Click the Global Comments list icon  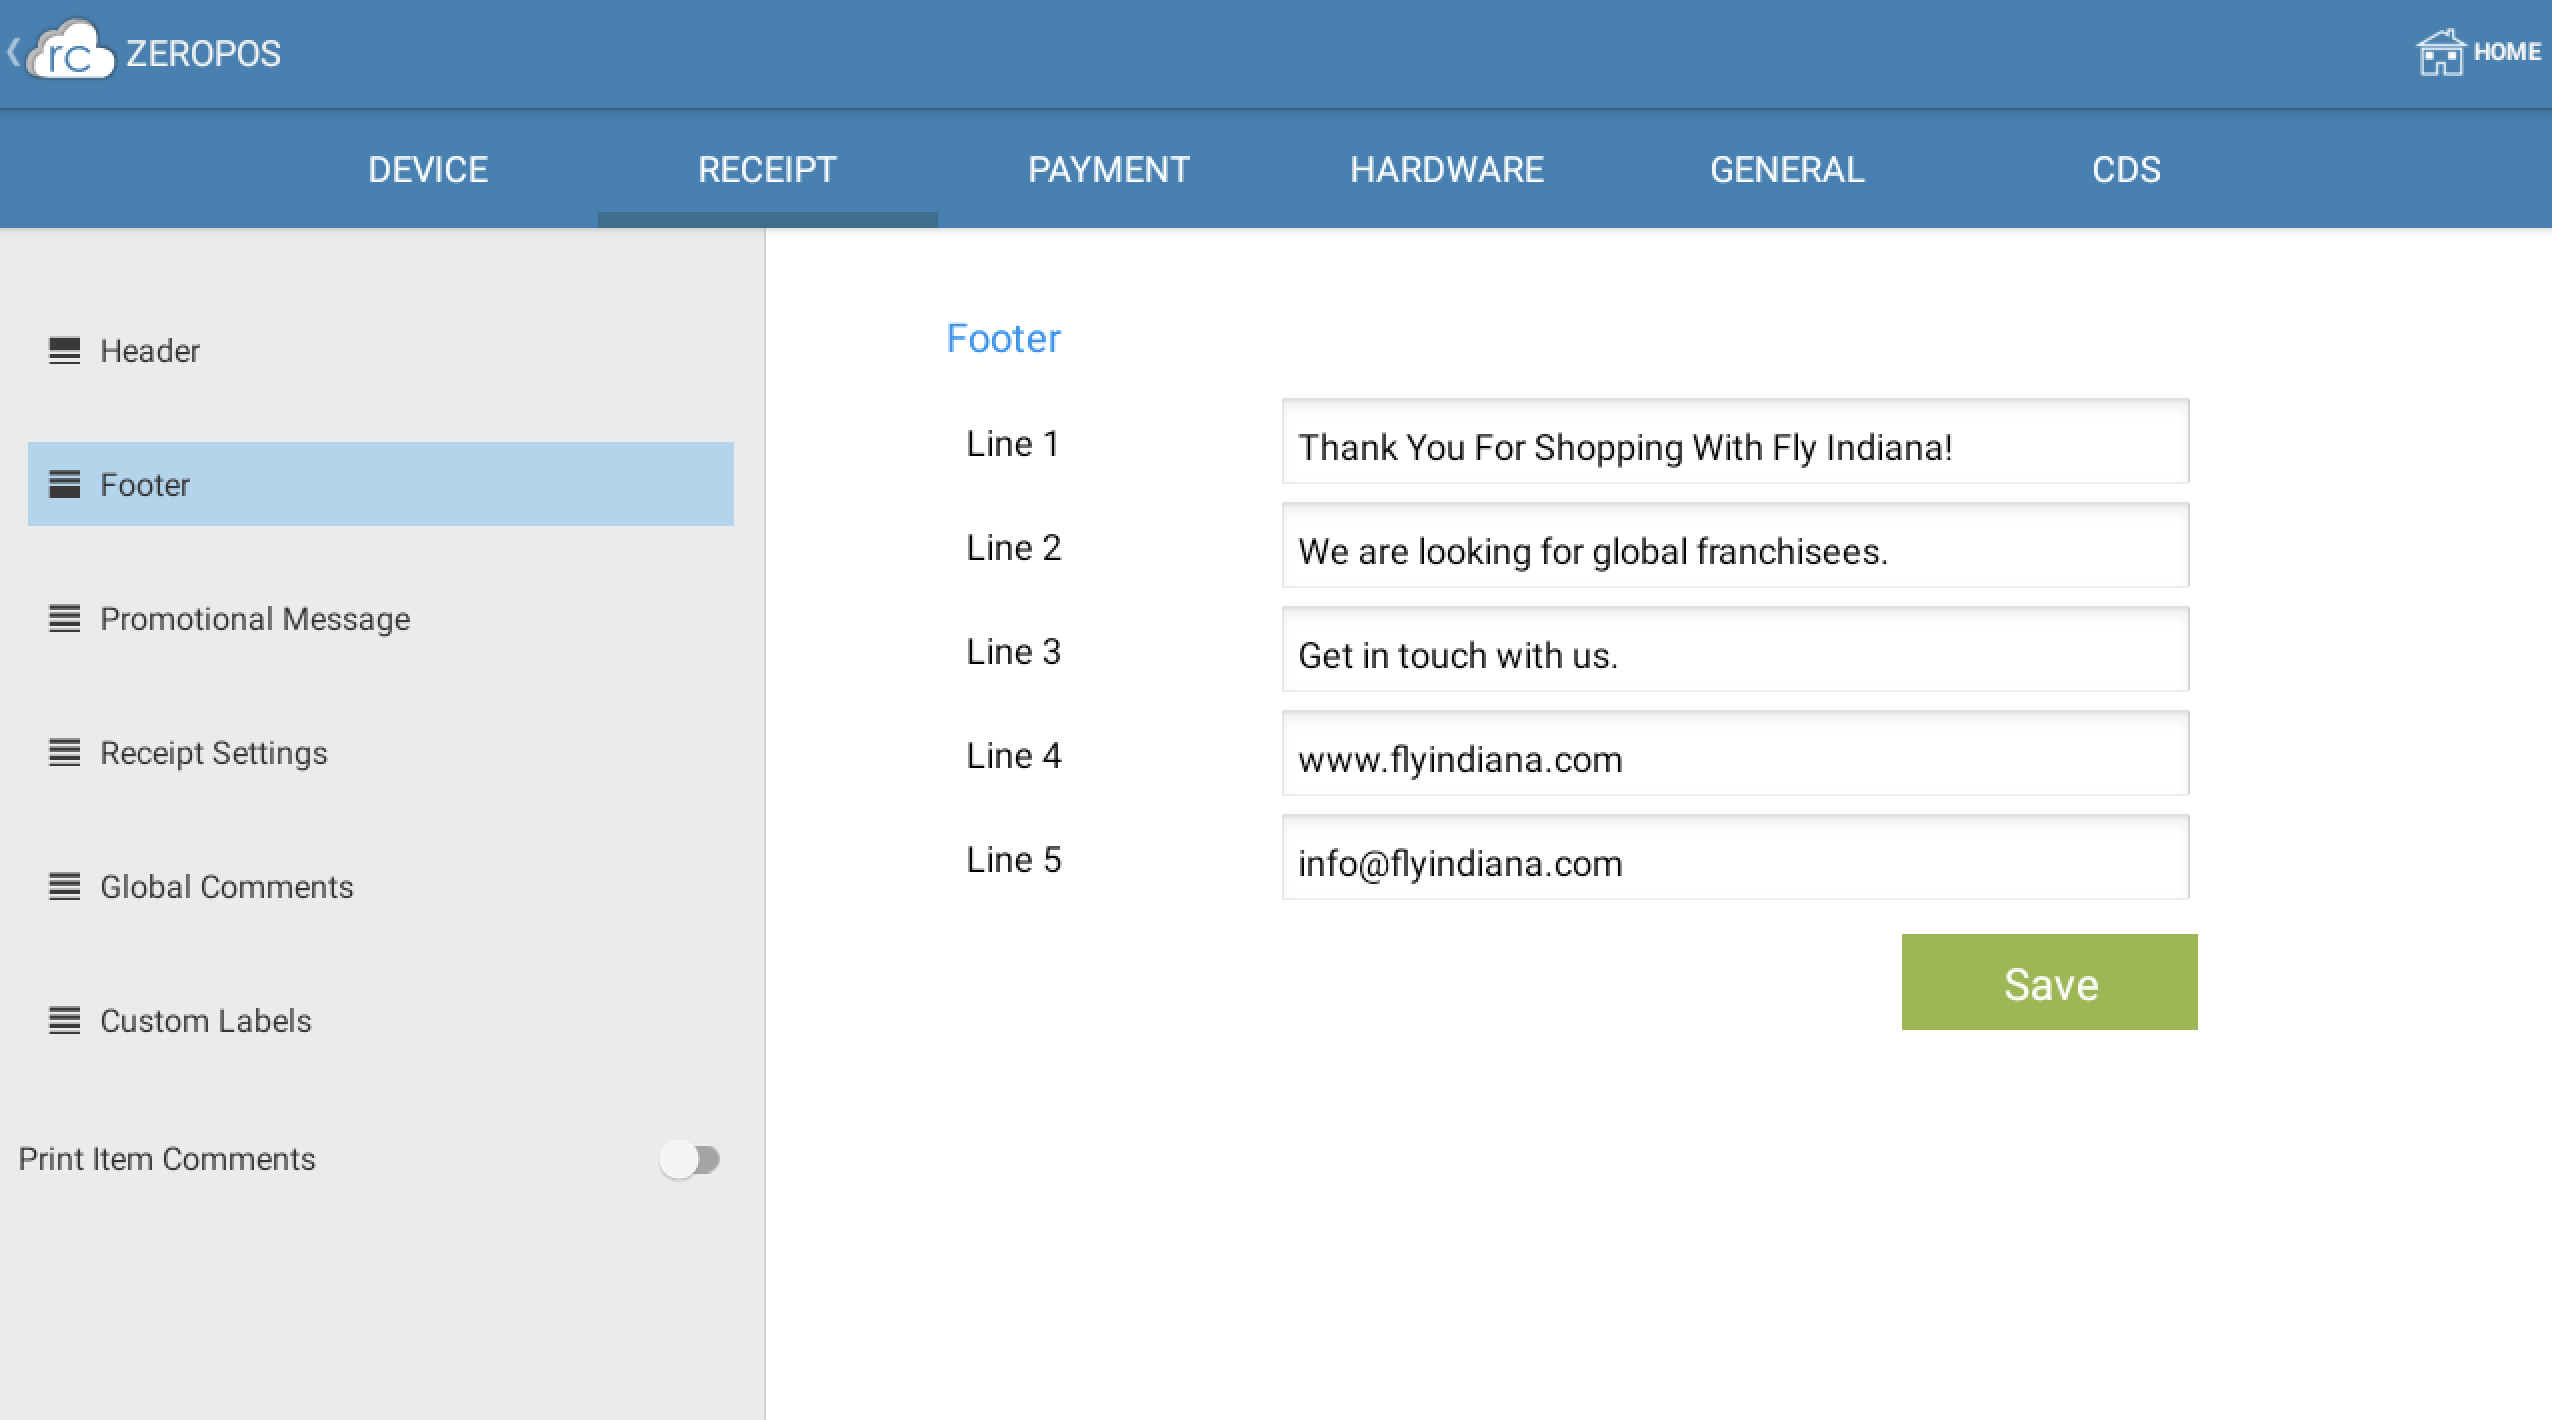tap(65, 887)
